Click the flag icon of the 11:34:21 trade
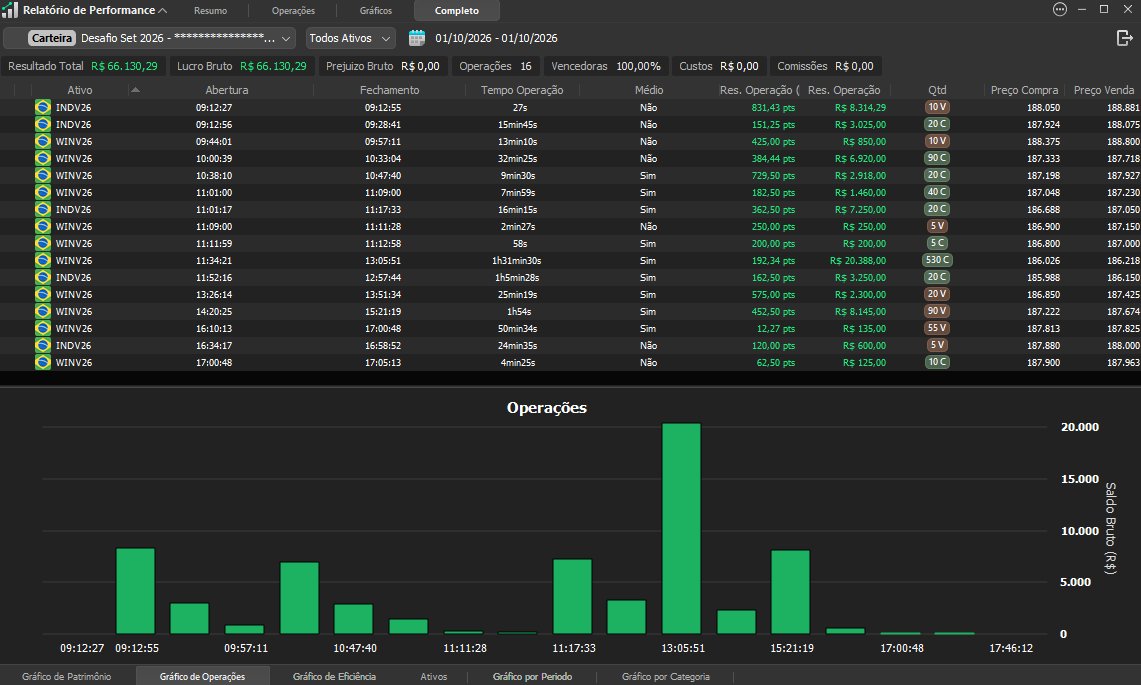1141x685 pixels. [x=43, y=261]
